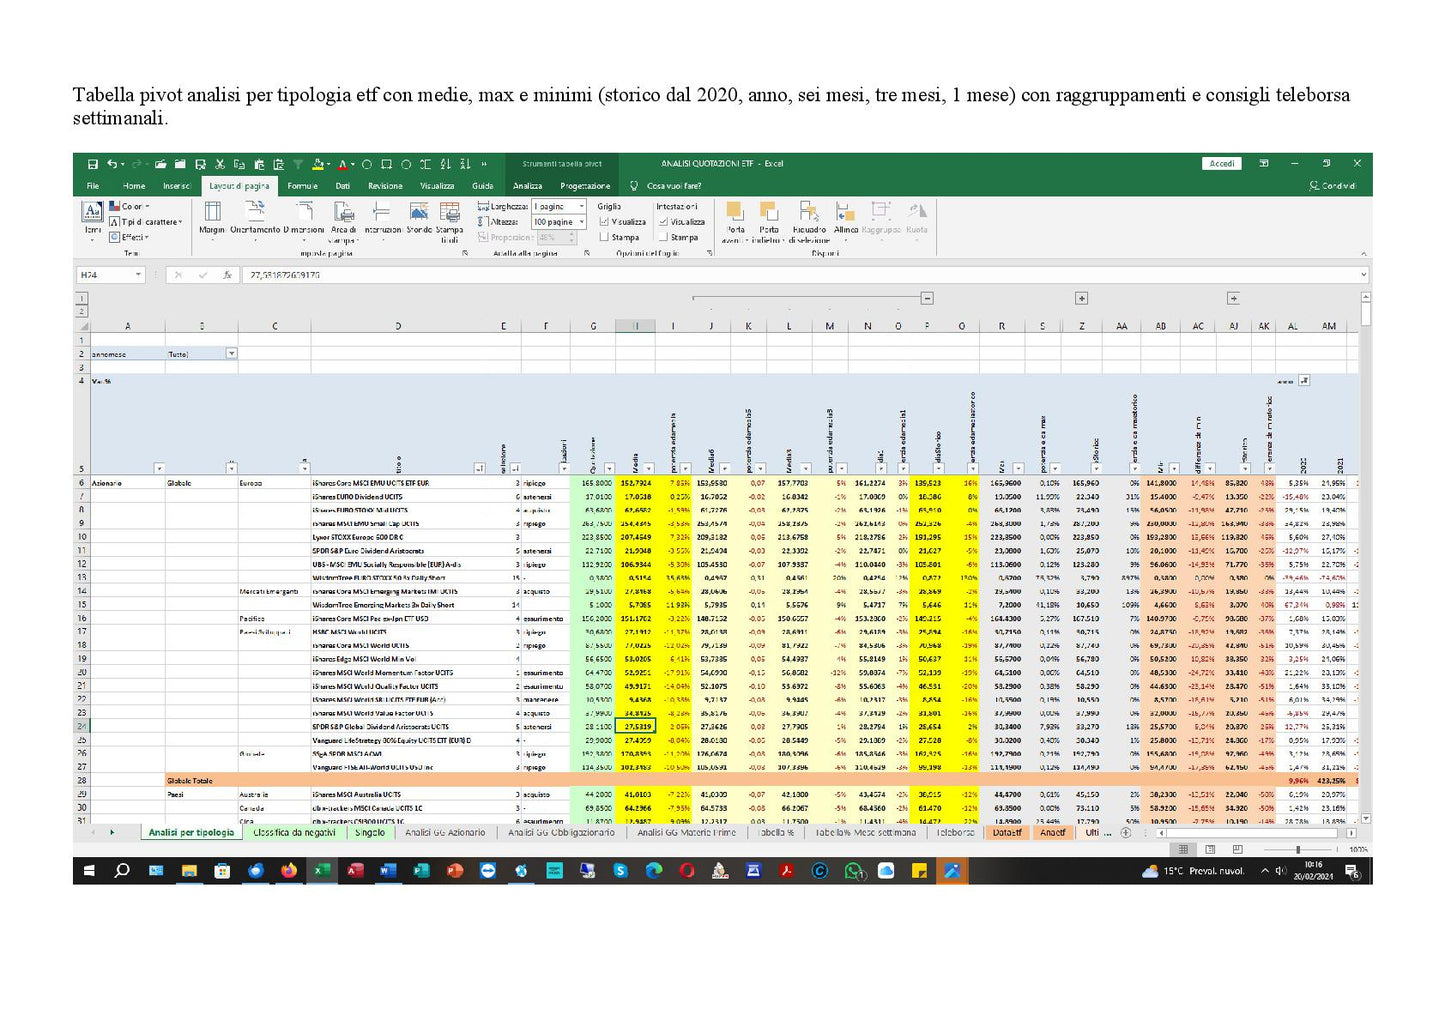
Task: Open fill color bucket in quick toolbar
Action: point(318,164)
